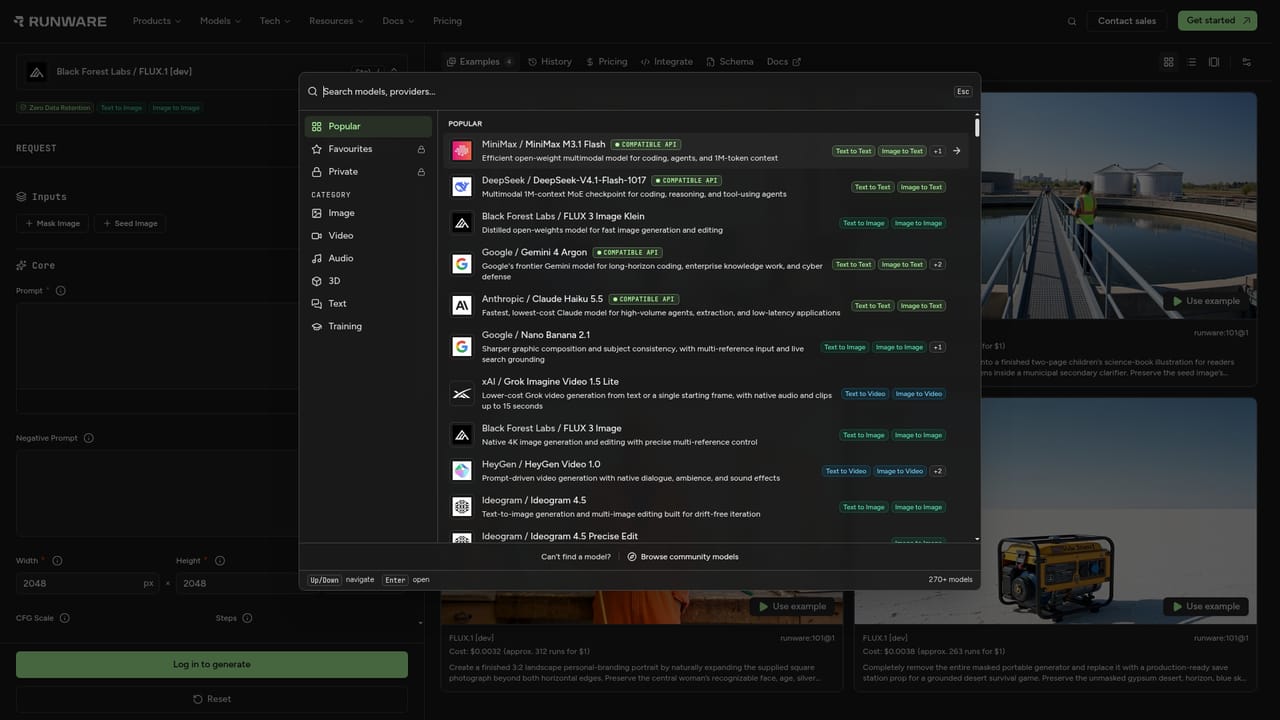
Task: Expand the Resources menu
Action: [336, 21]
